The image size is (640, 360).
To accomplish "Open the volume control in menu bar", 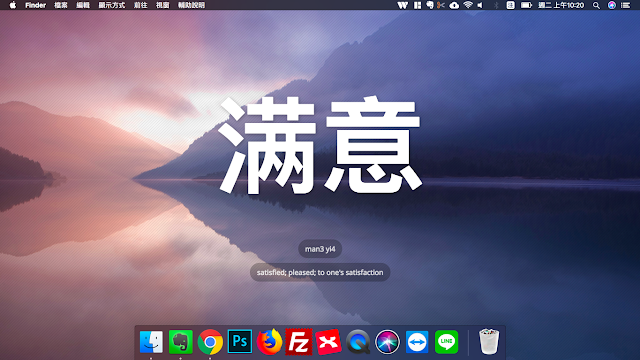I will click(x=480, y=5).
